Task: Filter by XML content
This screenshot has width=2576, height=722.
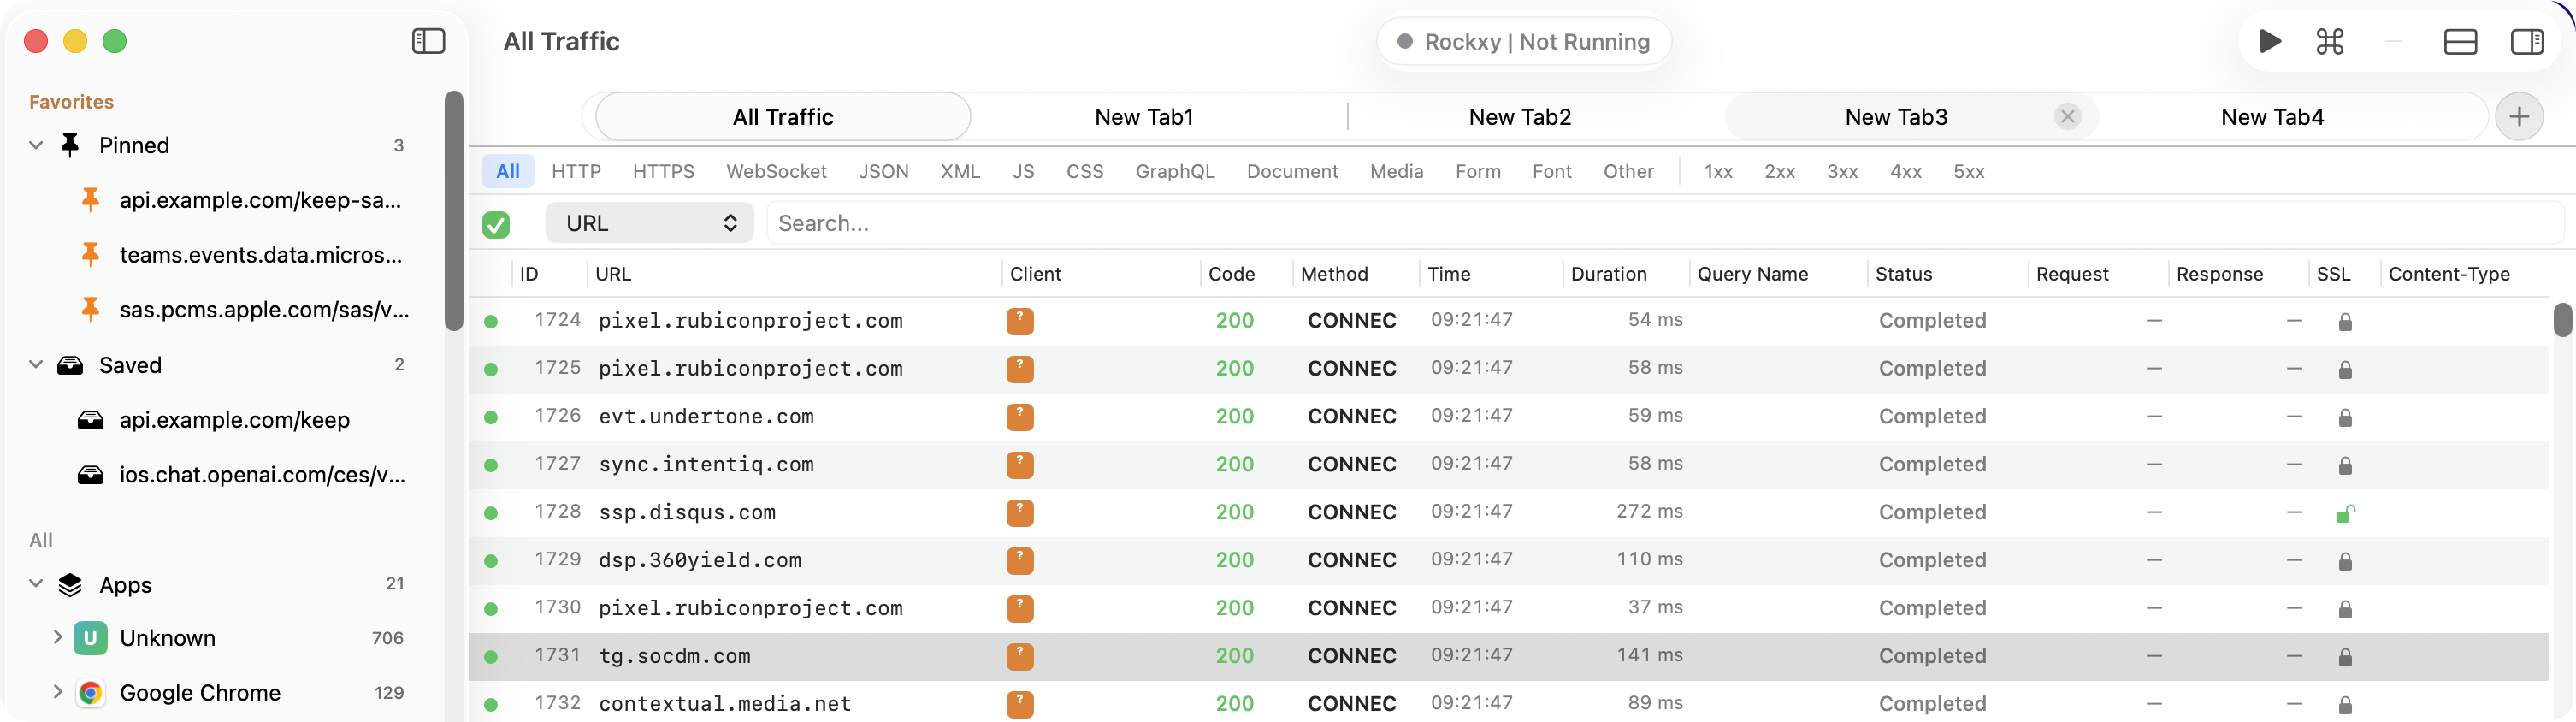Action: [x=960, y=171]
